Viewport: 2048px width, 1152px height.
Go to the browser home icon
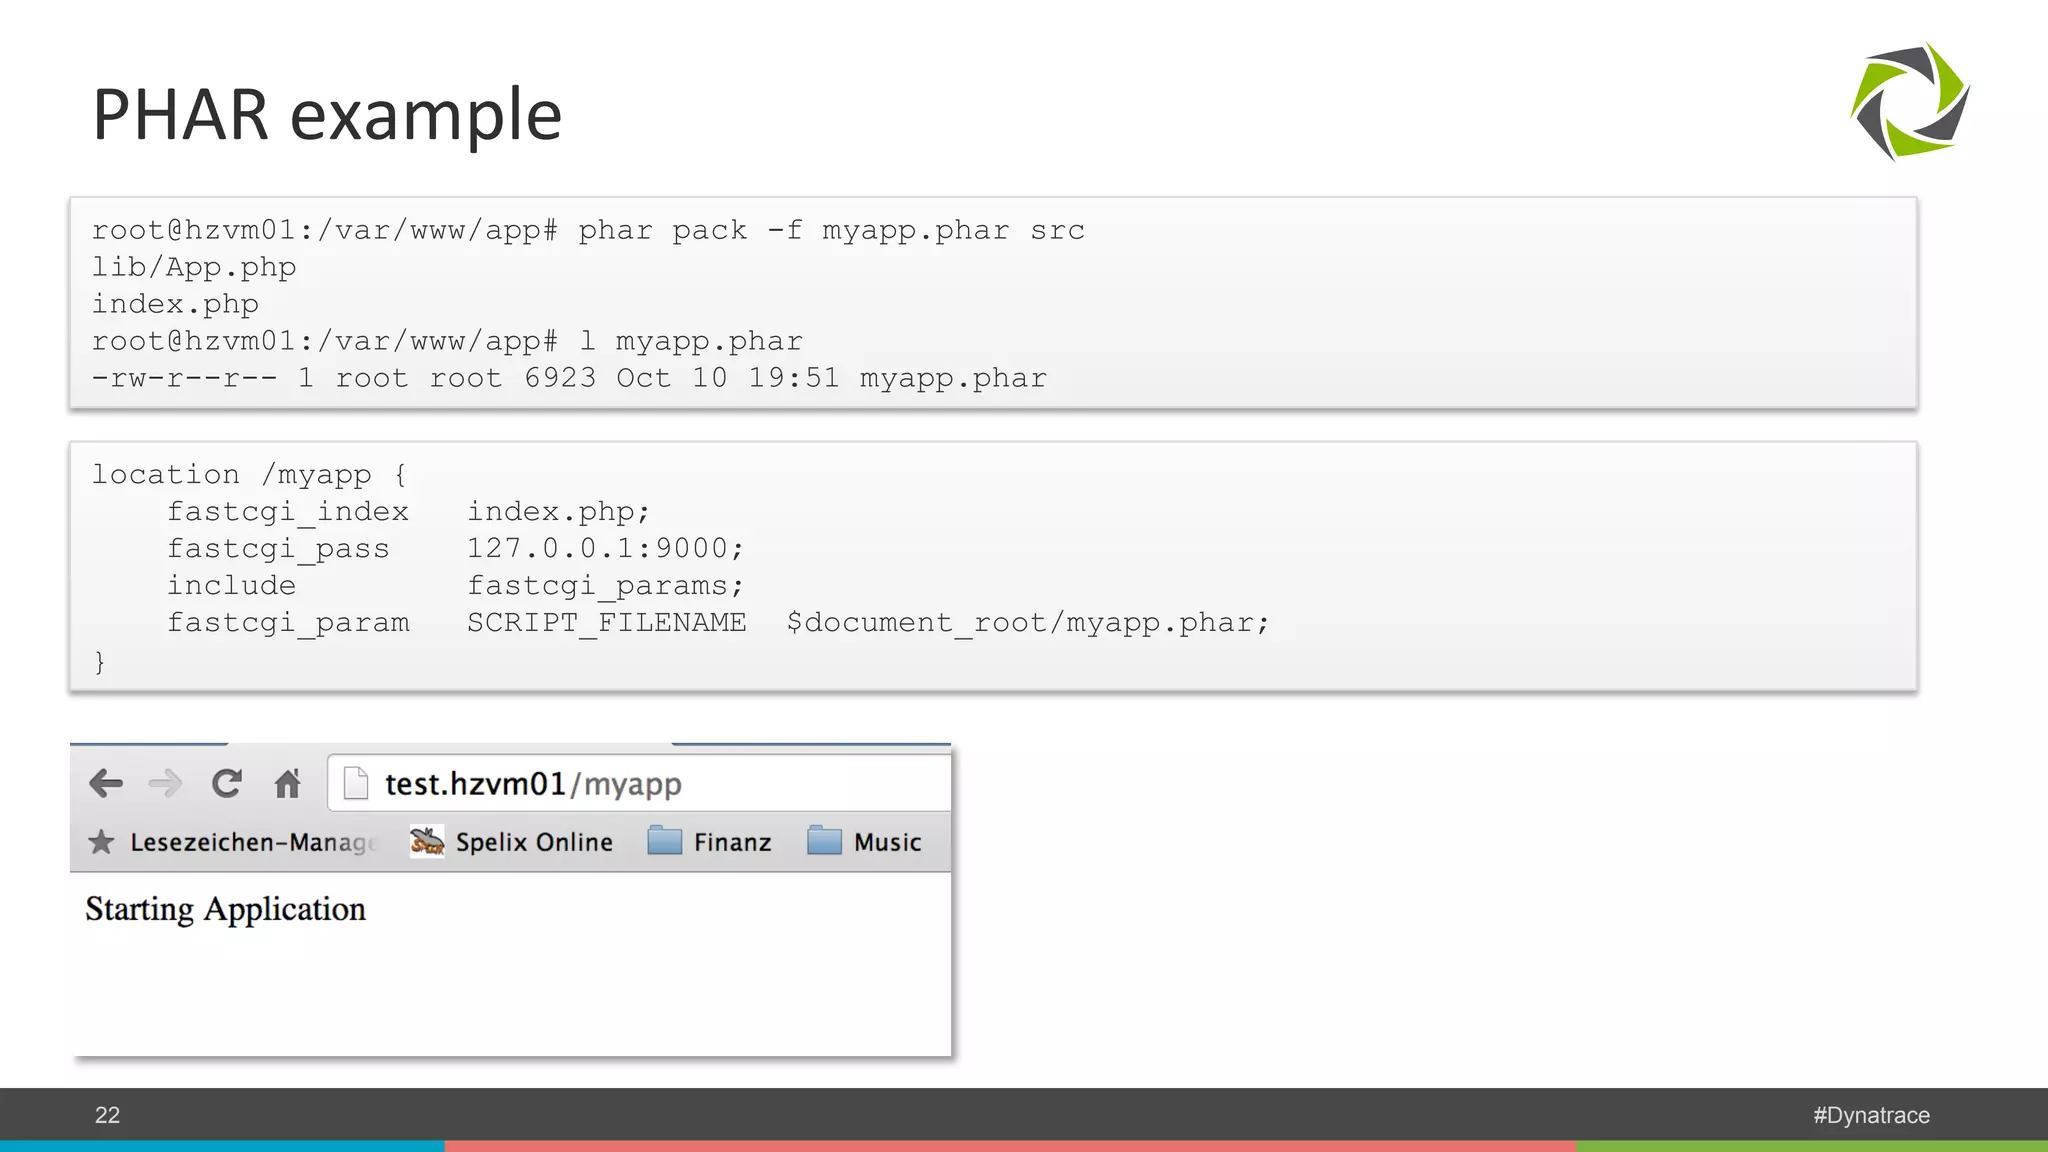(x=288, y=783)
